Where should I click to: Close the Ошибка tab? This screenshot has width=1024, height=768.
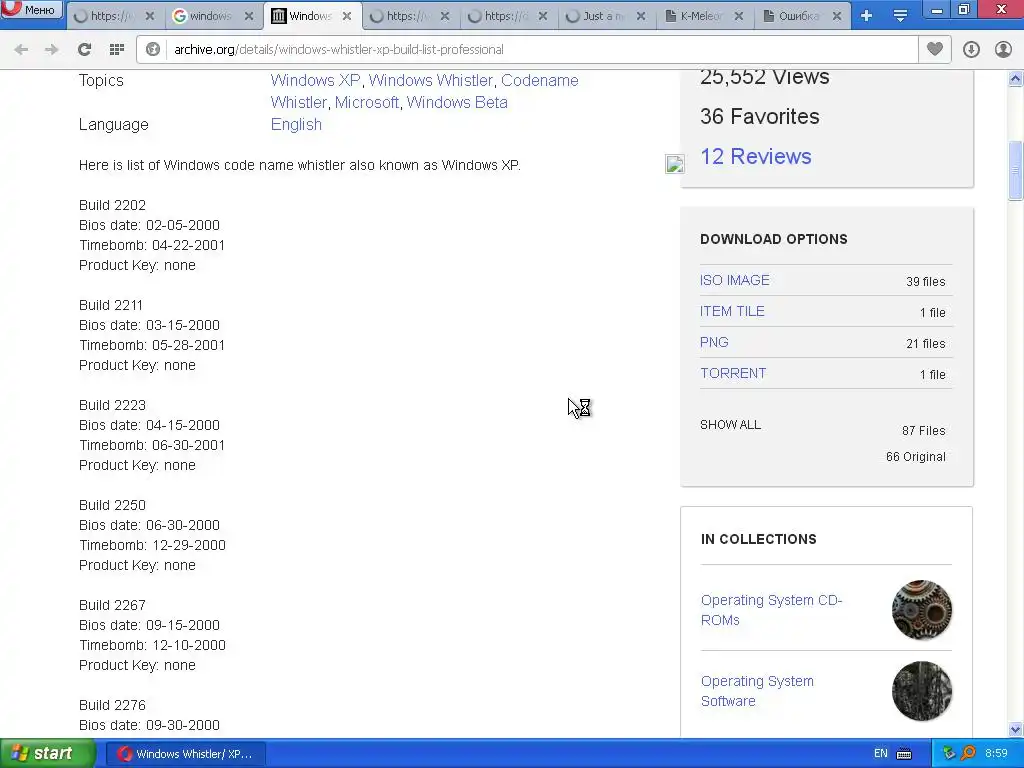pos(837,16)
